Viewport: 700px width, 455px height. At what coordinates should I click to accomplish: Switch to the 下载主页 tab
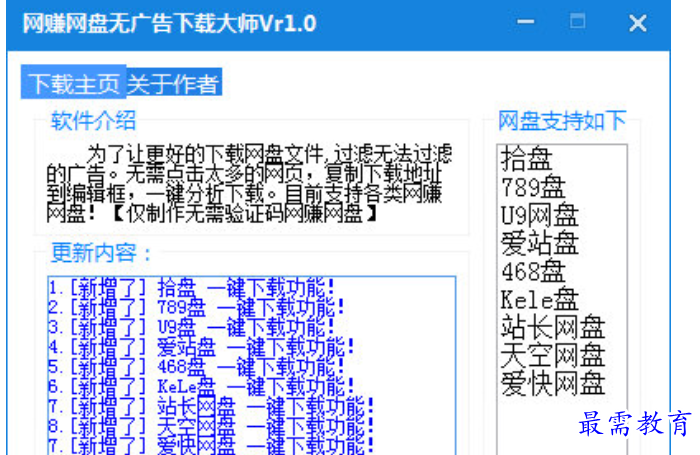(x=73, y=83)
